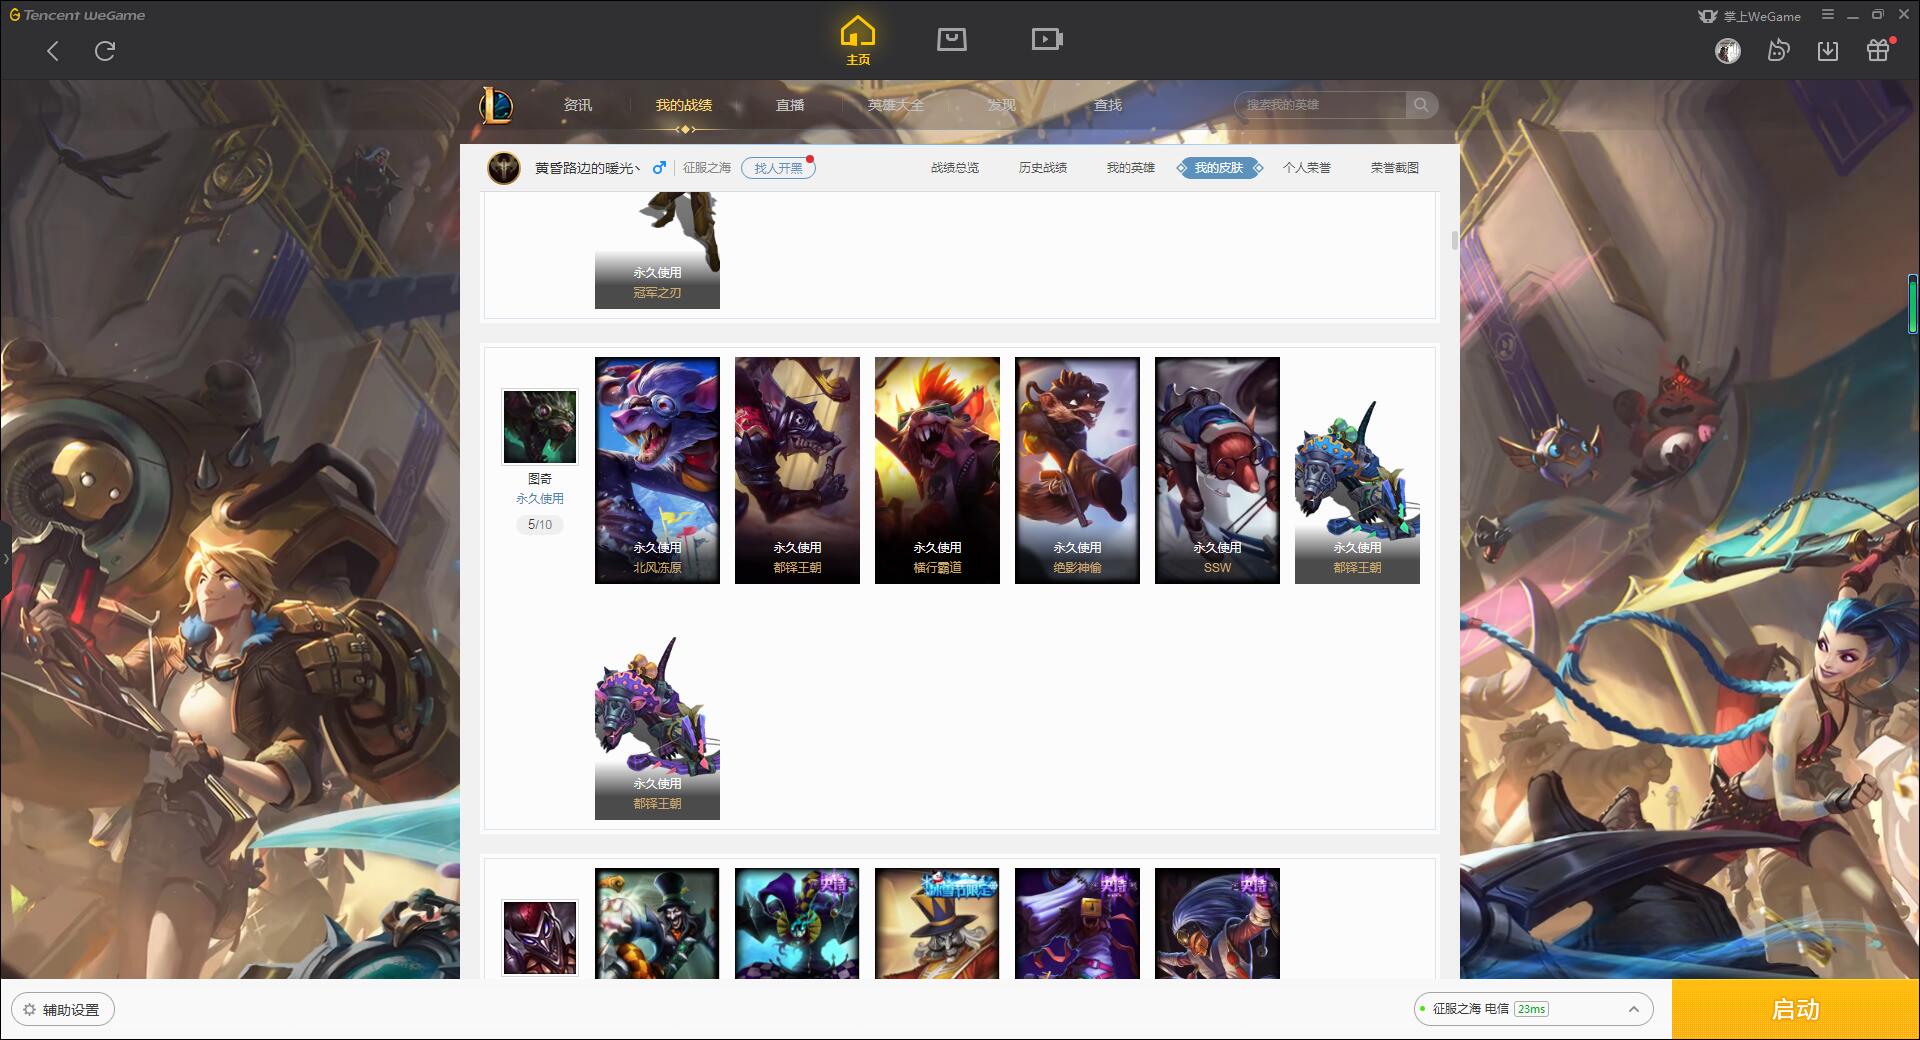
Task: Open the hamburger main menu icon
Action: pos(1828,15)
